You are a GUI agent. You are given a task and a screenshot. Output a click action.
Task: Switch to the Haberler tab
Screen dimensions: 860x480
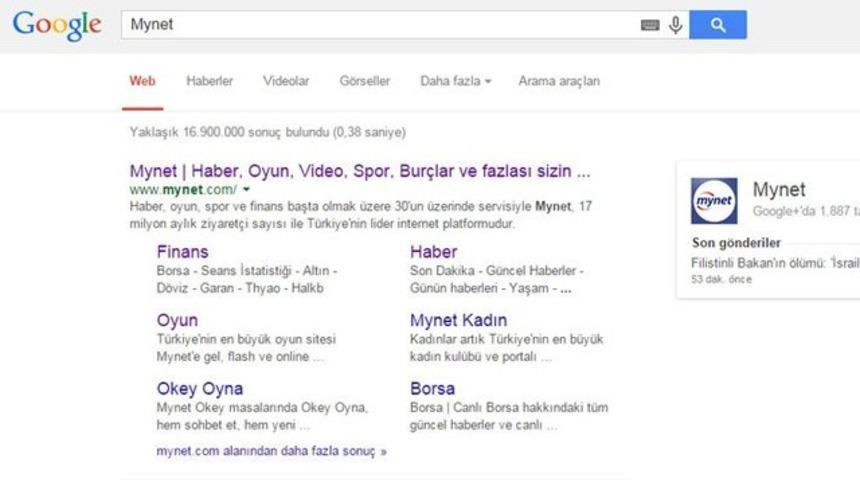210,81
